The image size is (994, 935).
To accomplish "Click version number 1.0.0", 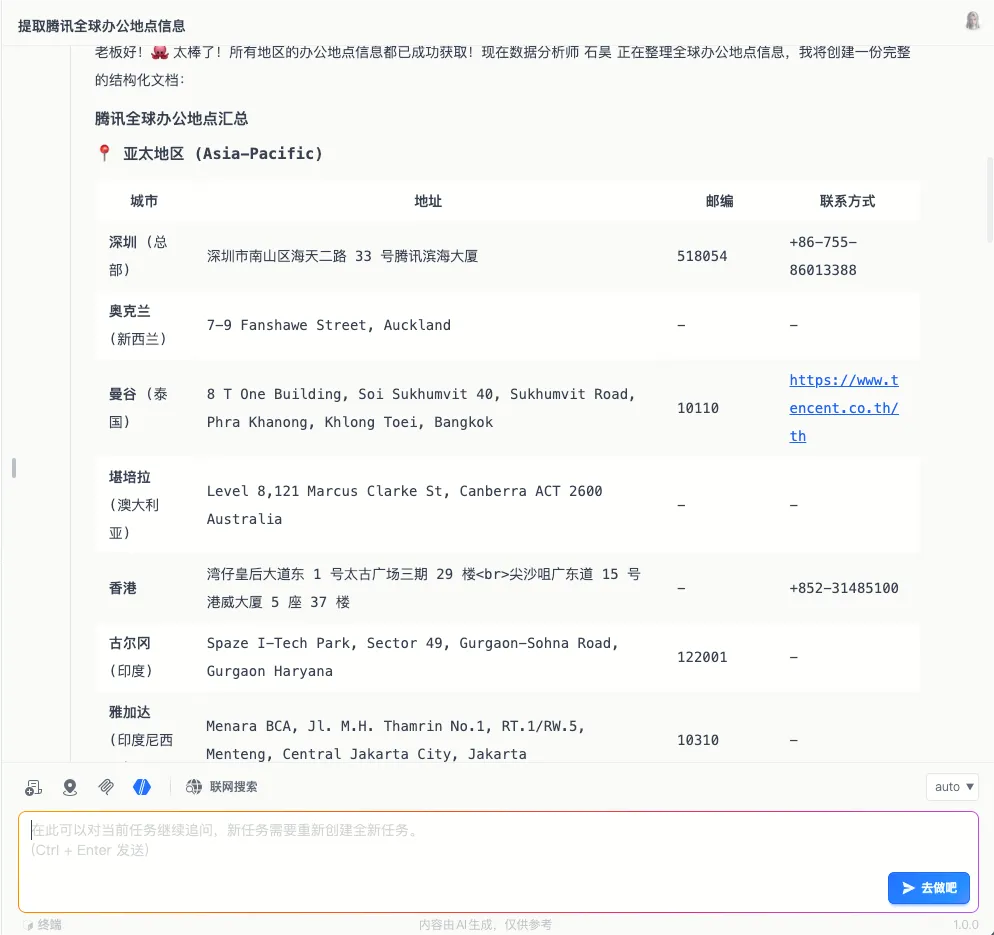I will [965, 925].
